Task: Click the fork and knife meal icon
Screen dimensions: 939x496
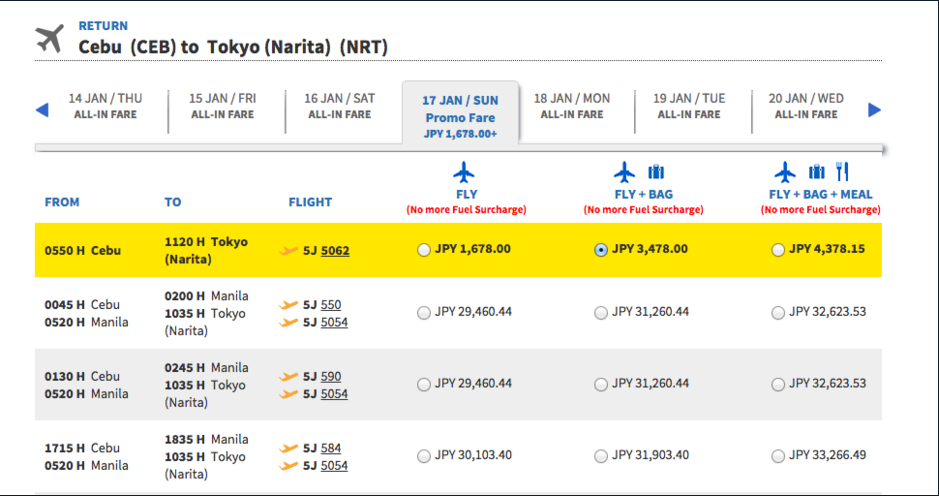Action: pyautogui.click(x=843, y=172)
